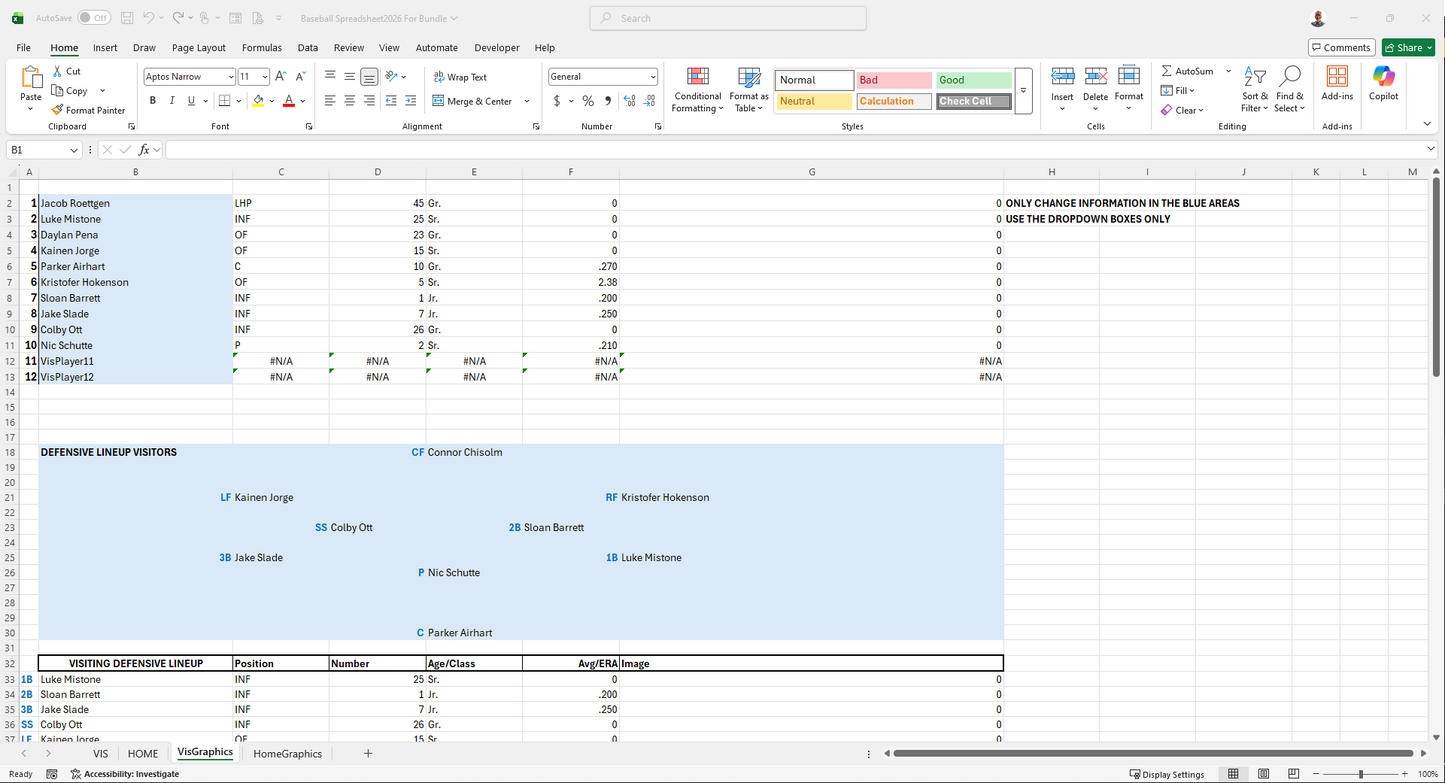Click in the Search box

click(728, 18)
